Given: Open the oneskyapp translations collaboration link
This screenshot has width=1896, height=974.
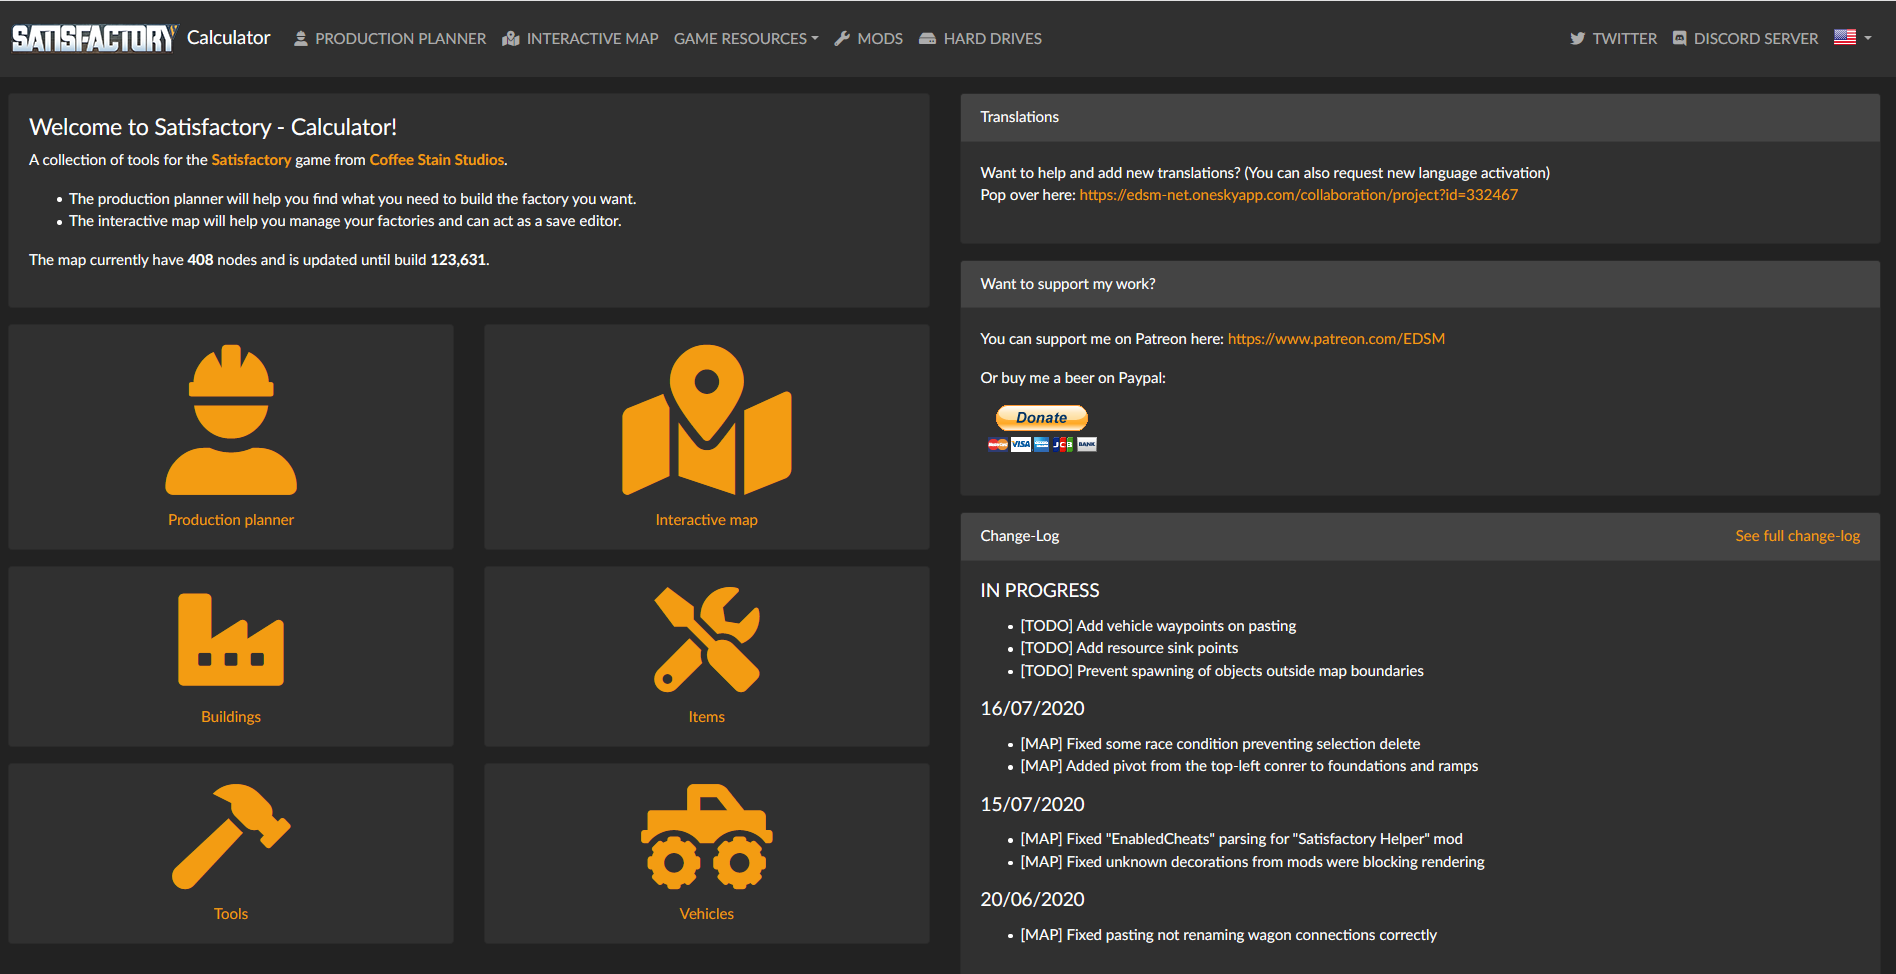Looking at the screenshot, I should coord(1298,195).
